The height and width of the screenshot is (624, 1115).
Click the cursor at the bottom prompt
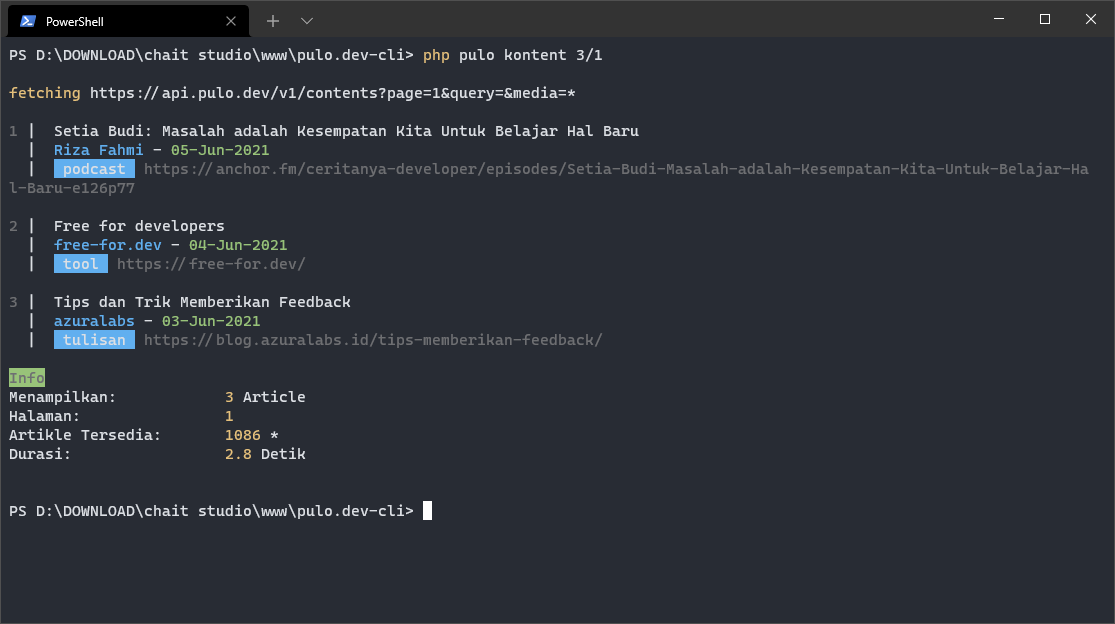point(427,511)
